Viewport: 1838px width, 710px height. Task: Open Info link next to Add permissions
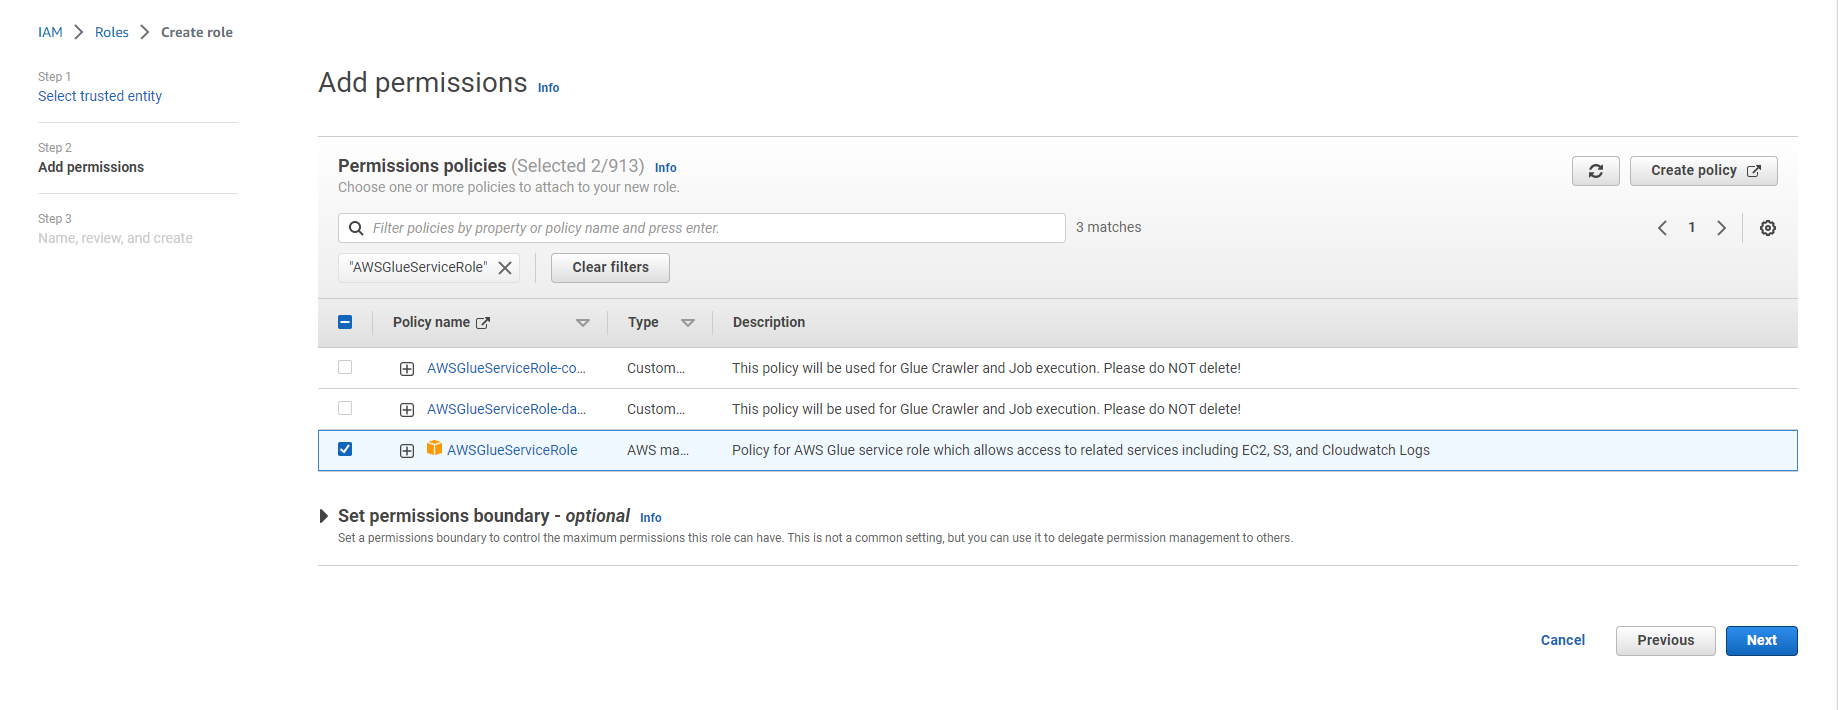(548, 88)
